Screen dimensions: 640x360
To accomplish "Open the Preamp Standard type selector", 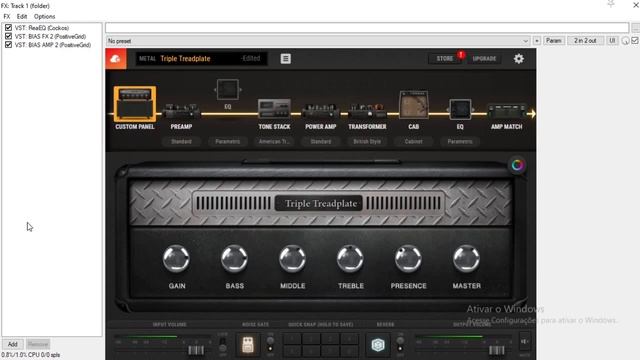I will point(181,142).
